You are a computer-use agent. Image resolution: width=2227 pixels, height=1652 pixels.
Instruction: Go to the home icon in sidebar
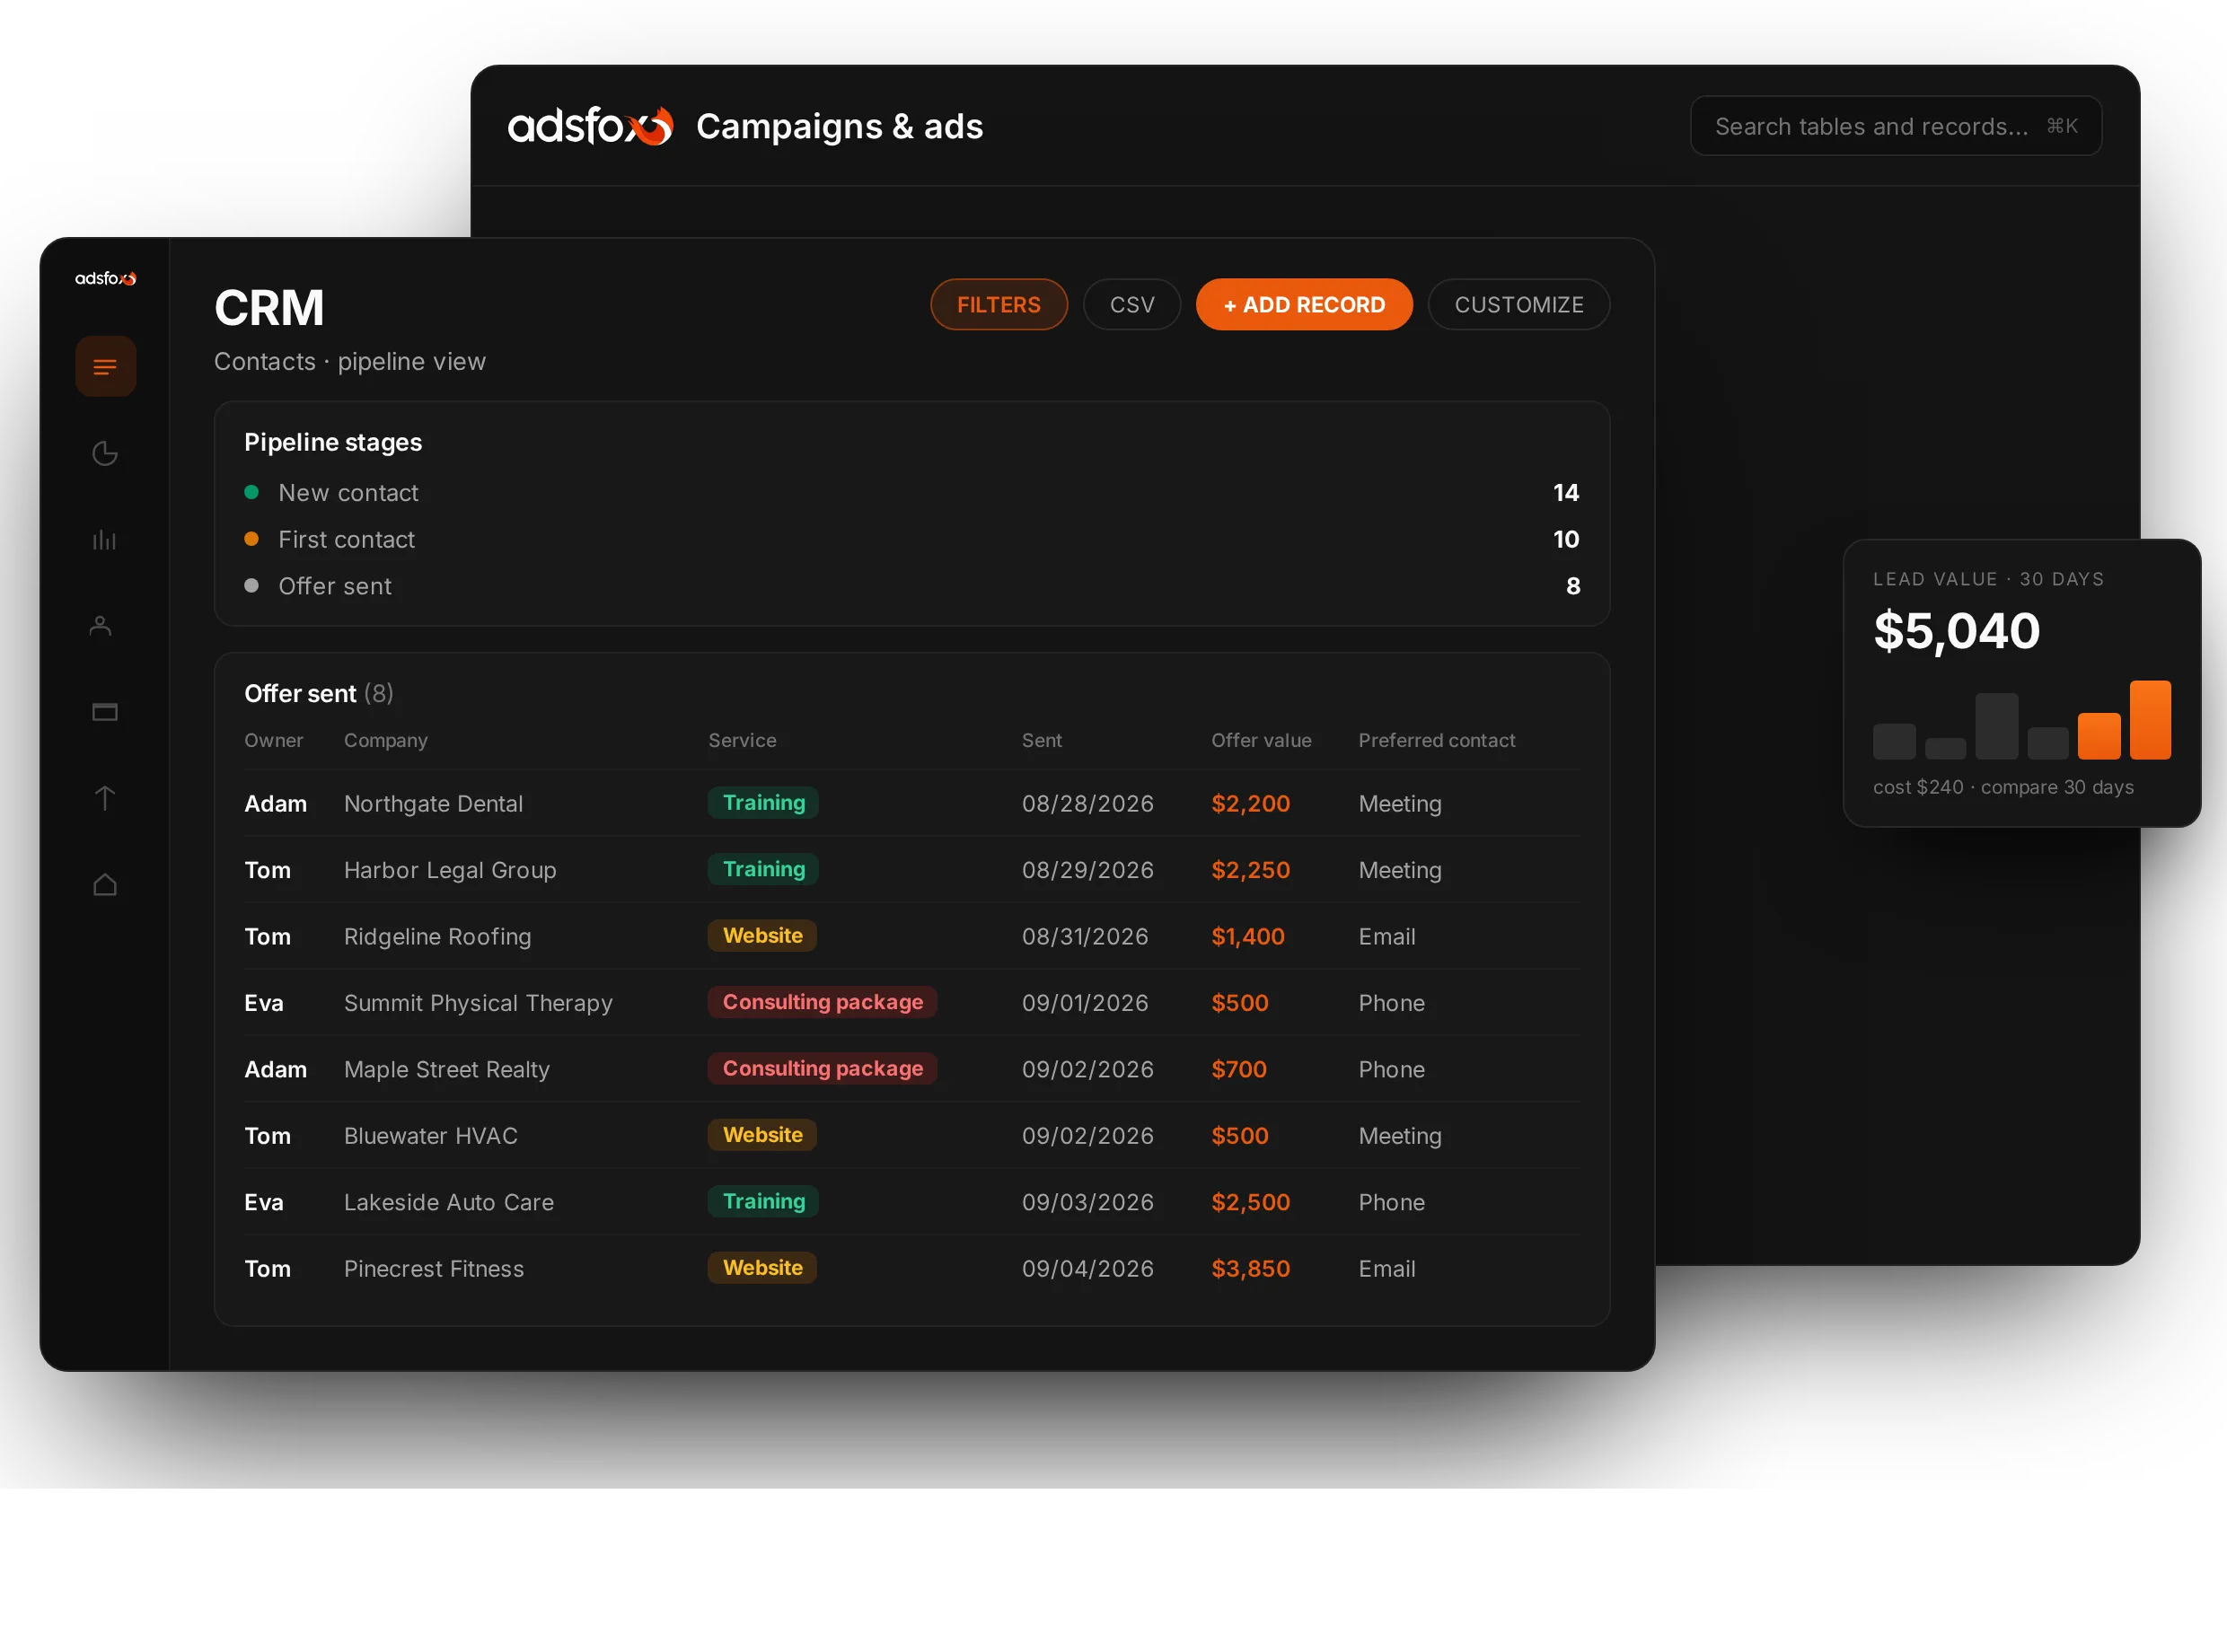coord(105,885)
